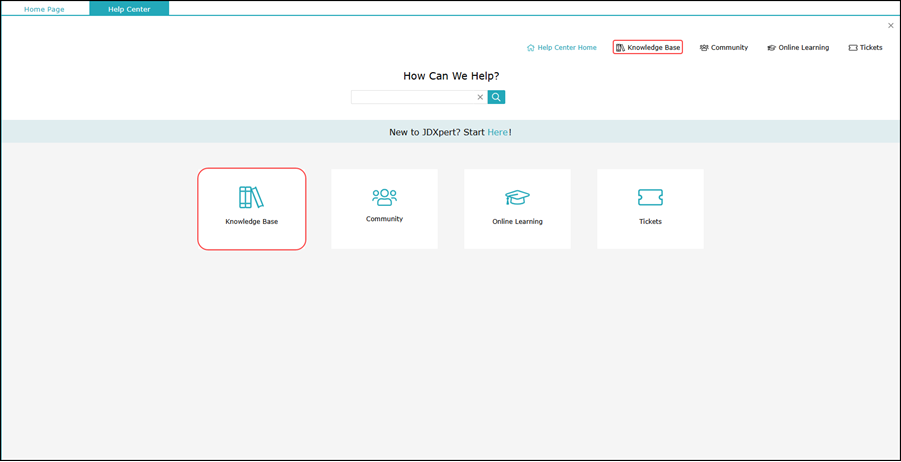The image size is (901, 462).
Task: Open the Tickets text link in the top navigation
Action: coord(871,48)
